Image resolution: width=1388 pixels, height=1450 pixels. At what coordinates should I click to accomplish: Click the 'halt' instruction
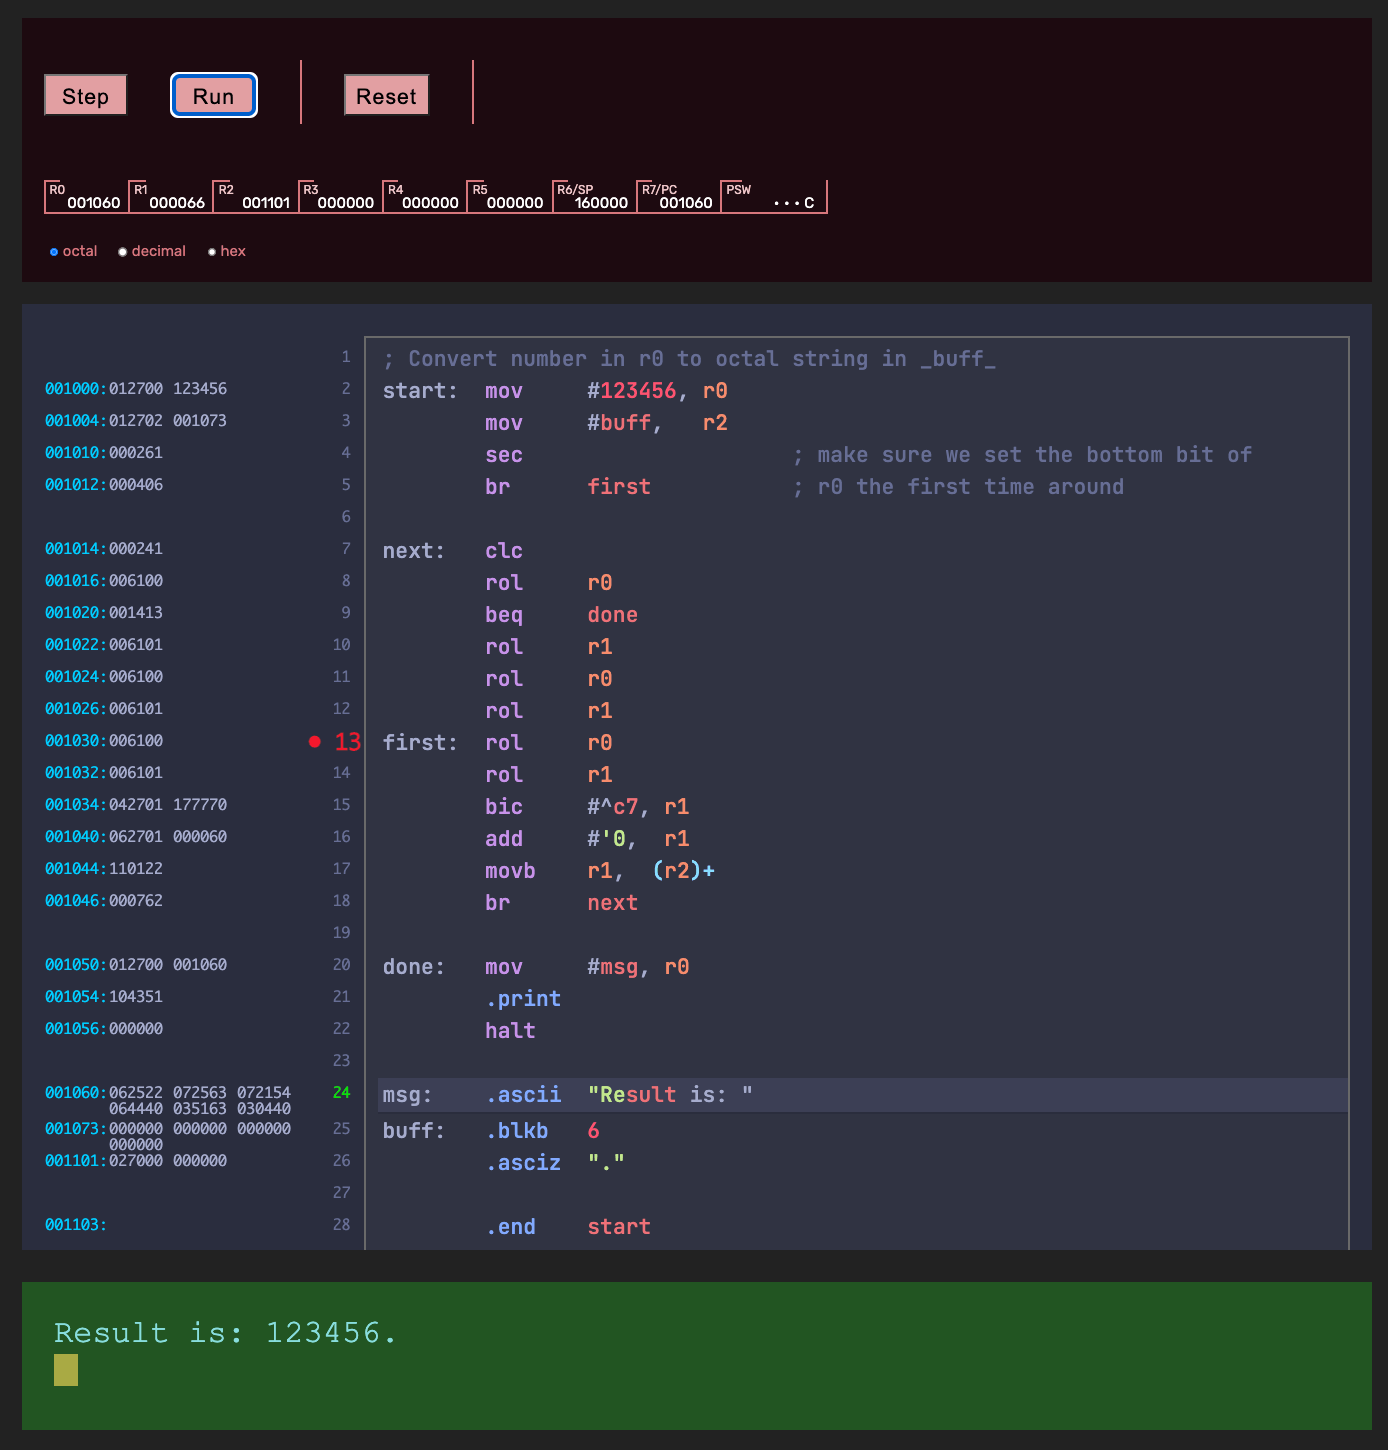[x=510, y=1031]
